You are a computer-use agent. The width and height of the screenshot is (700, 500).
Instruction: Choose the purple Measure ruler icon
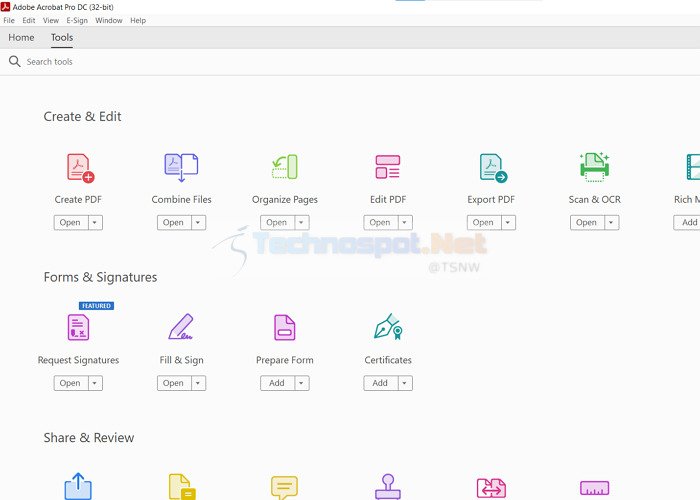coord(594,488)
